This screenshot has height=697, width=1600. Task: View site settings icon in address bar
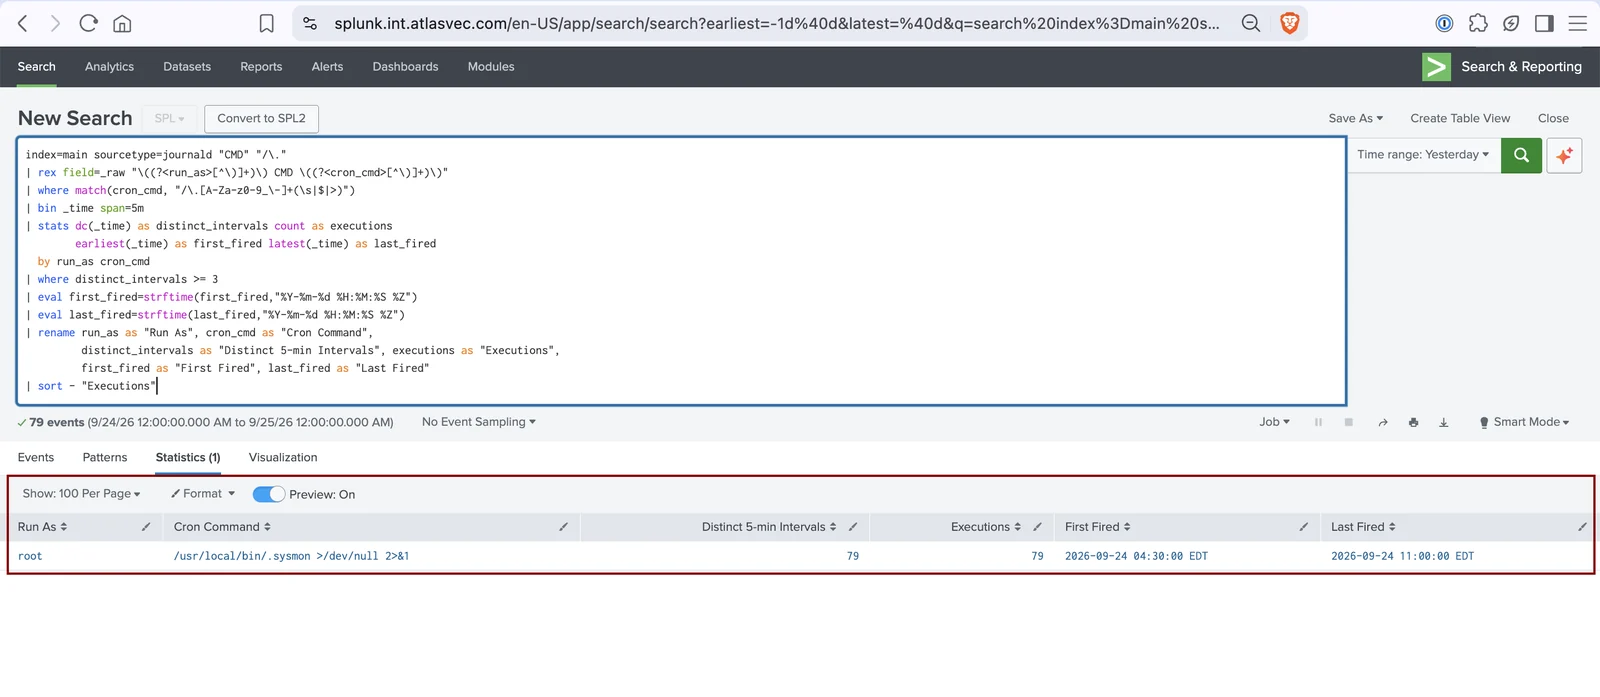310,23
